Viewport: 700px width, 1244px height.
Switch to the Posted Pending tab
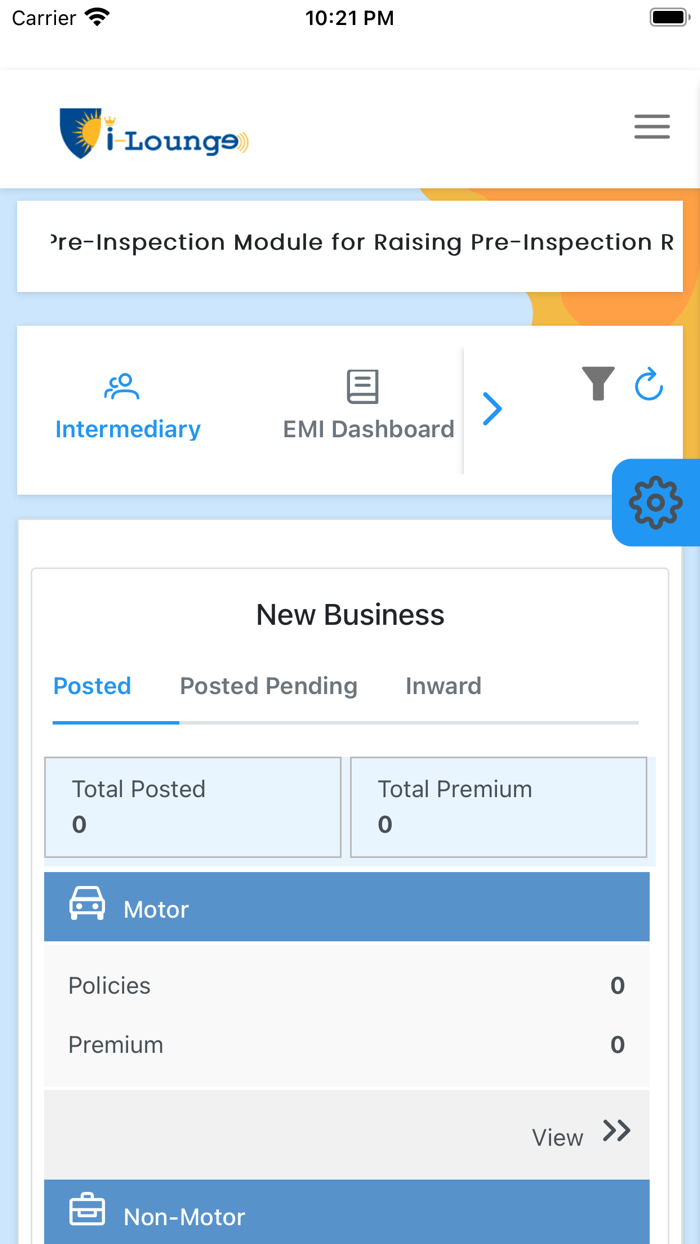pos(268,686)
